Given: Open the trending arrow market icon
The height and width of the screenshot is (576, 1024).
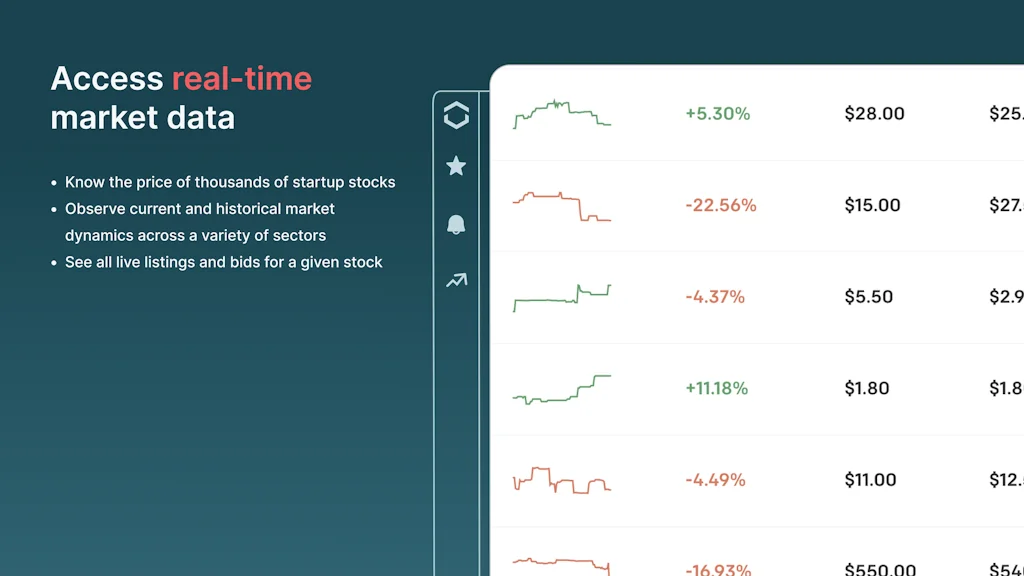Looking at the screenshot, I should coord(456,281).
